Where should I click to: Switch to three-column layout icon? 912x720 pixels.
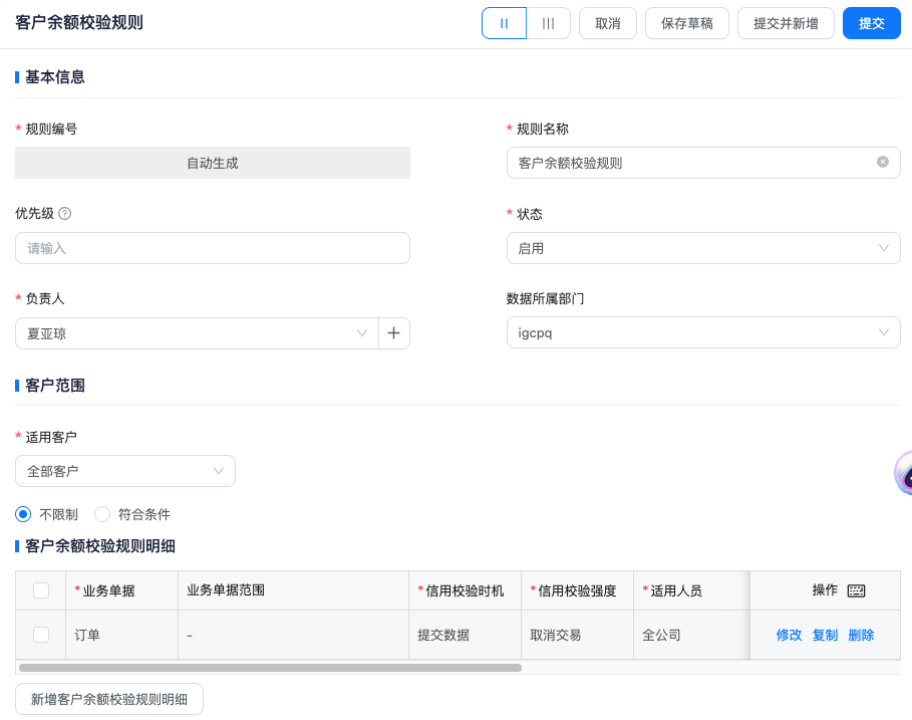(548, 23)
